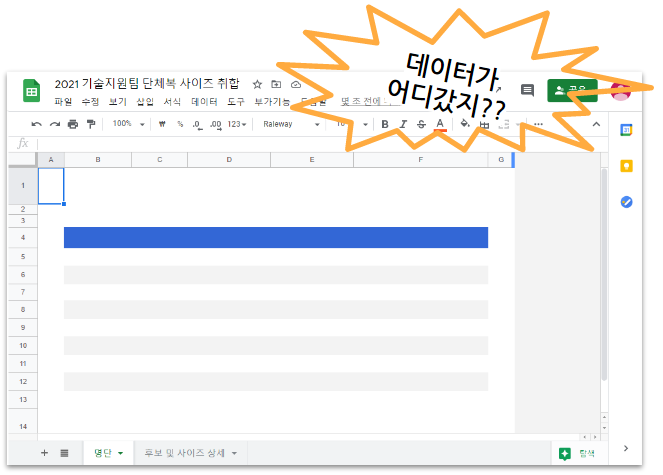This screenshot has width=663, height=475.
Task: Check the cloud save status icon
Action: click(x=296, y=84)
